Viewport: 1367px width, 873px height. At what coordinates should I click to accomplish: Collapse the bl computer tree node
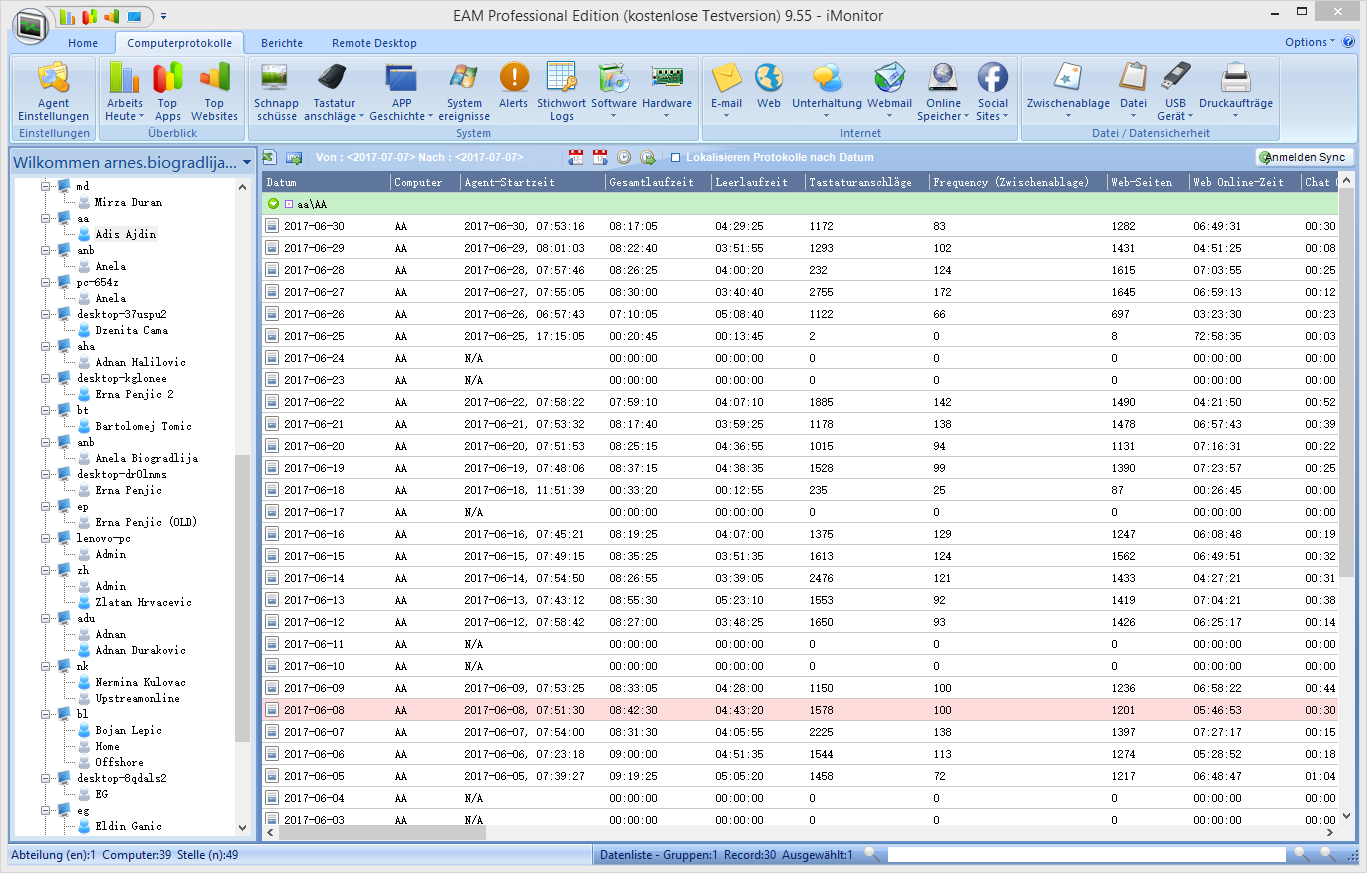(45, 715)
